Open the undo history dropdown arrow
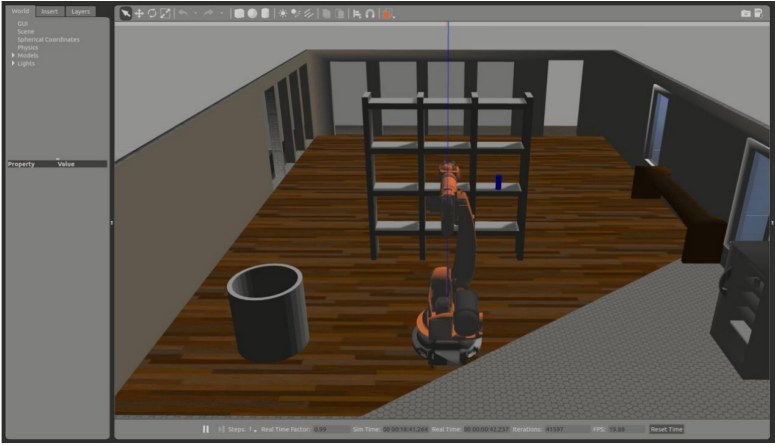Image resolution: width=775 pixels, height=445 pixels. (195, 13)
